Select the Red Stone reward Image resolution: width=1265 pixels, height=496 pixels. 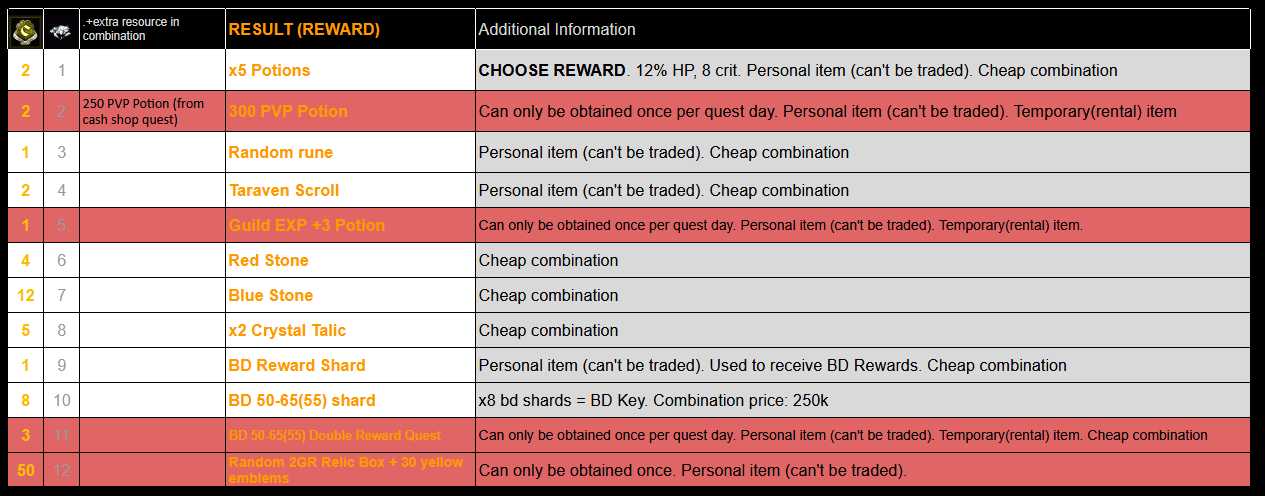[x=268, y=261]
